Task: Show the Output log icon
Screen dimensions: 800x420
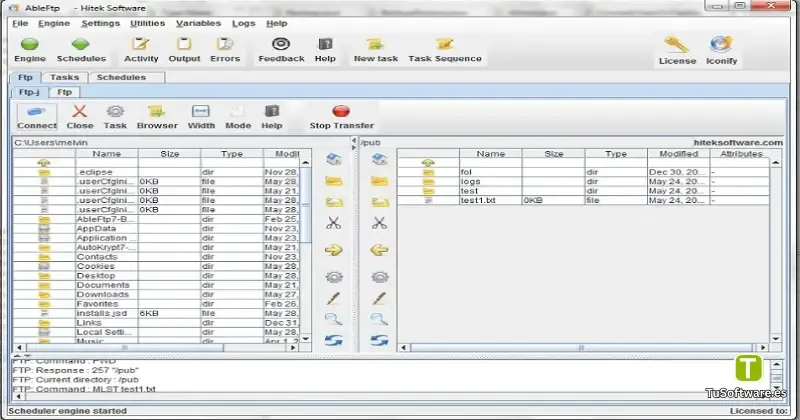Action: pos(184,50)
